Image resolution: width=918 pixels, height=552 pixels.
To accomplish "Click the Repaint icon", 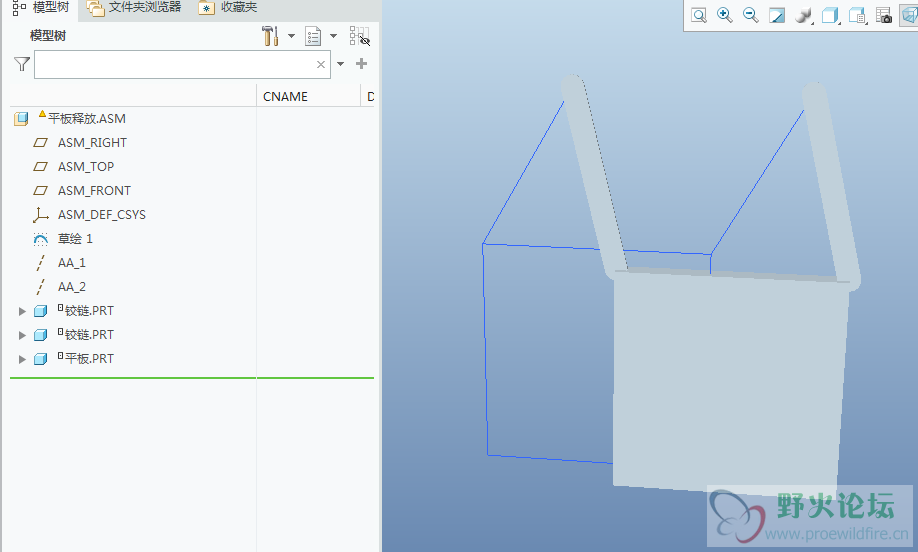I will click(x=777, y=15).
